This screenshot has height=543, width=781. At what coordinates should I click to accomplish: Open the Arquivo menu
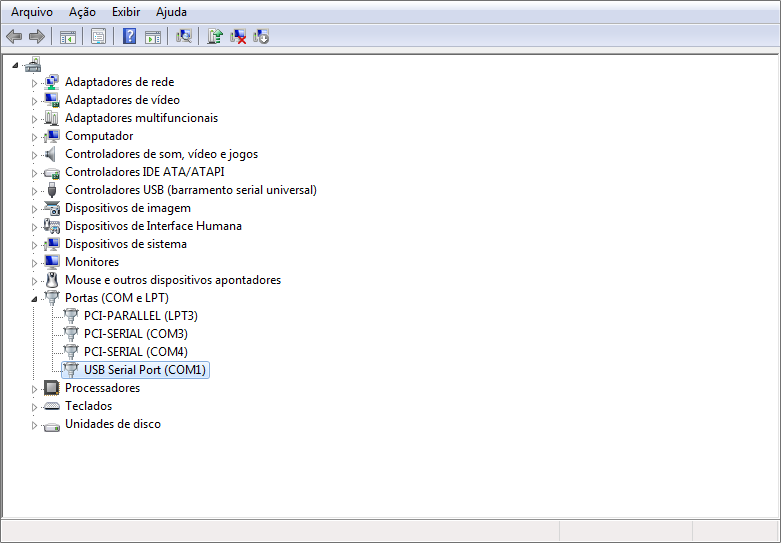click(32, 12)
